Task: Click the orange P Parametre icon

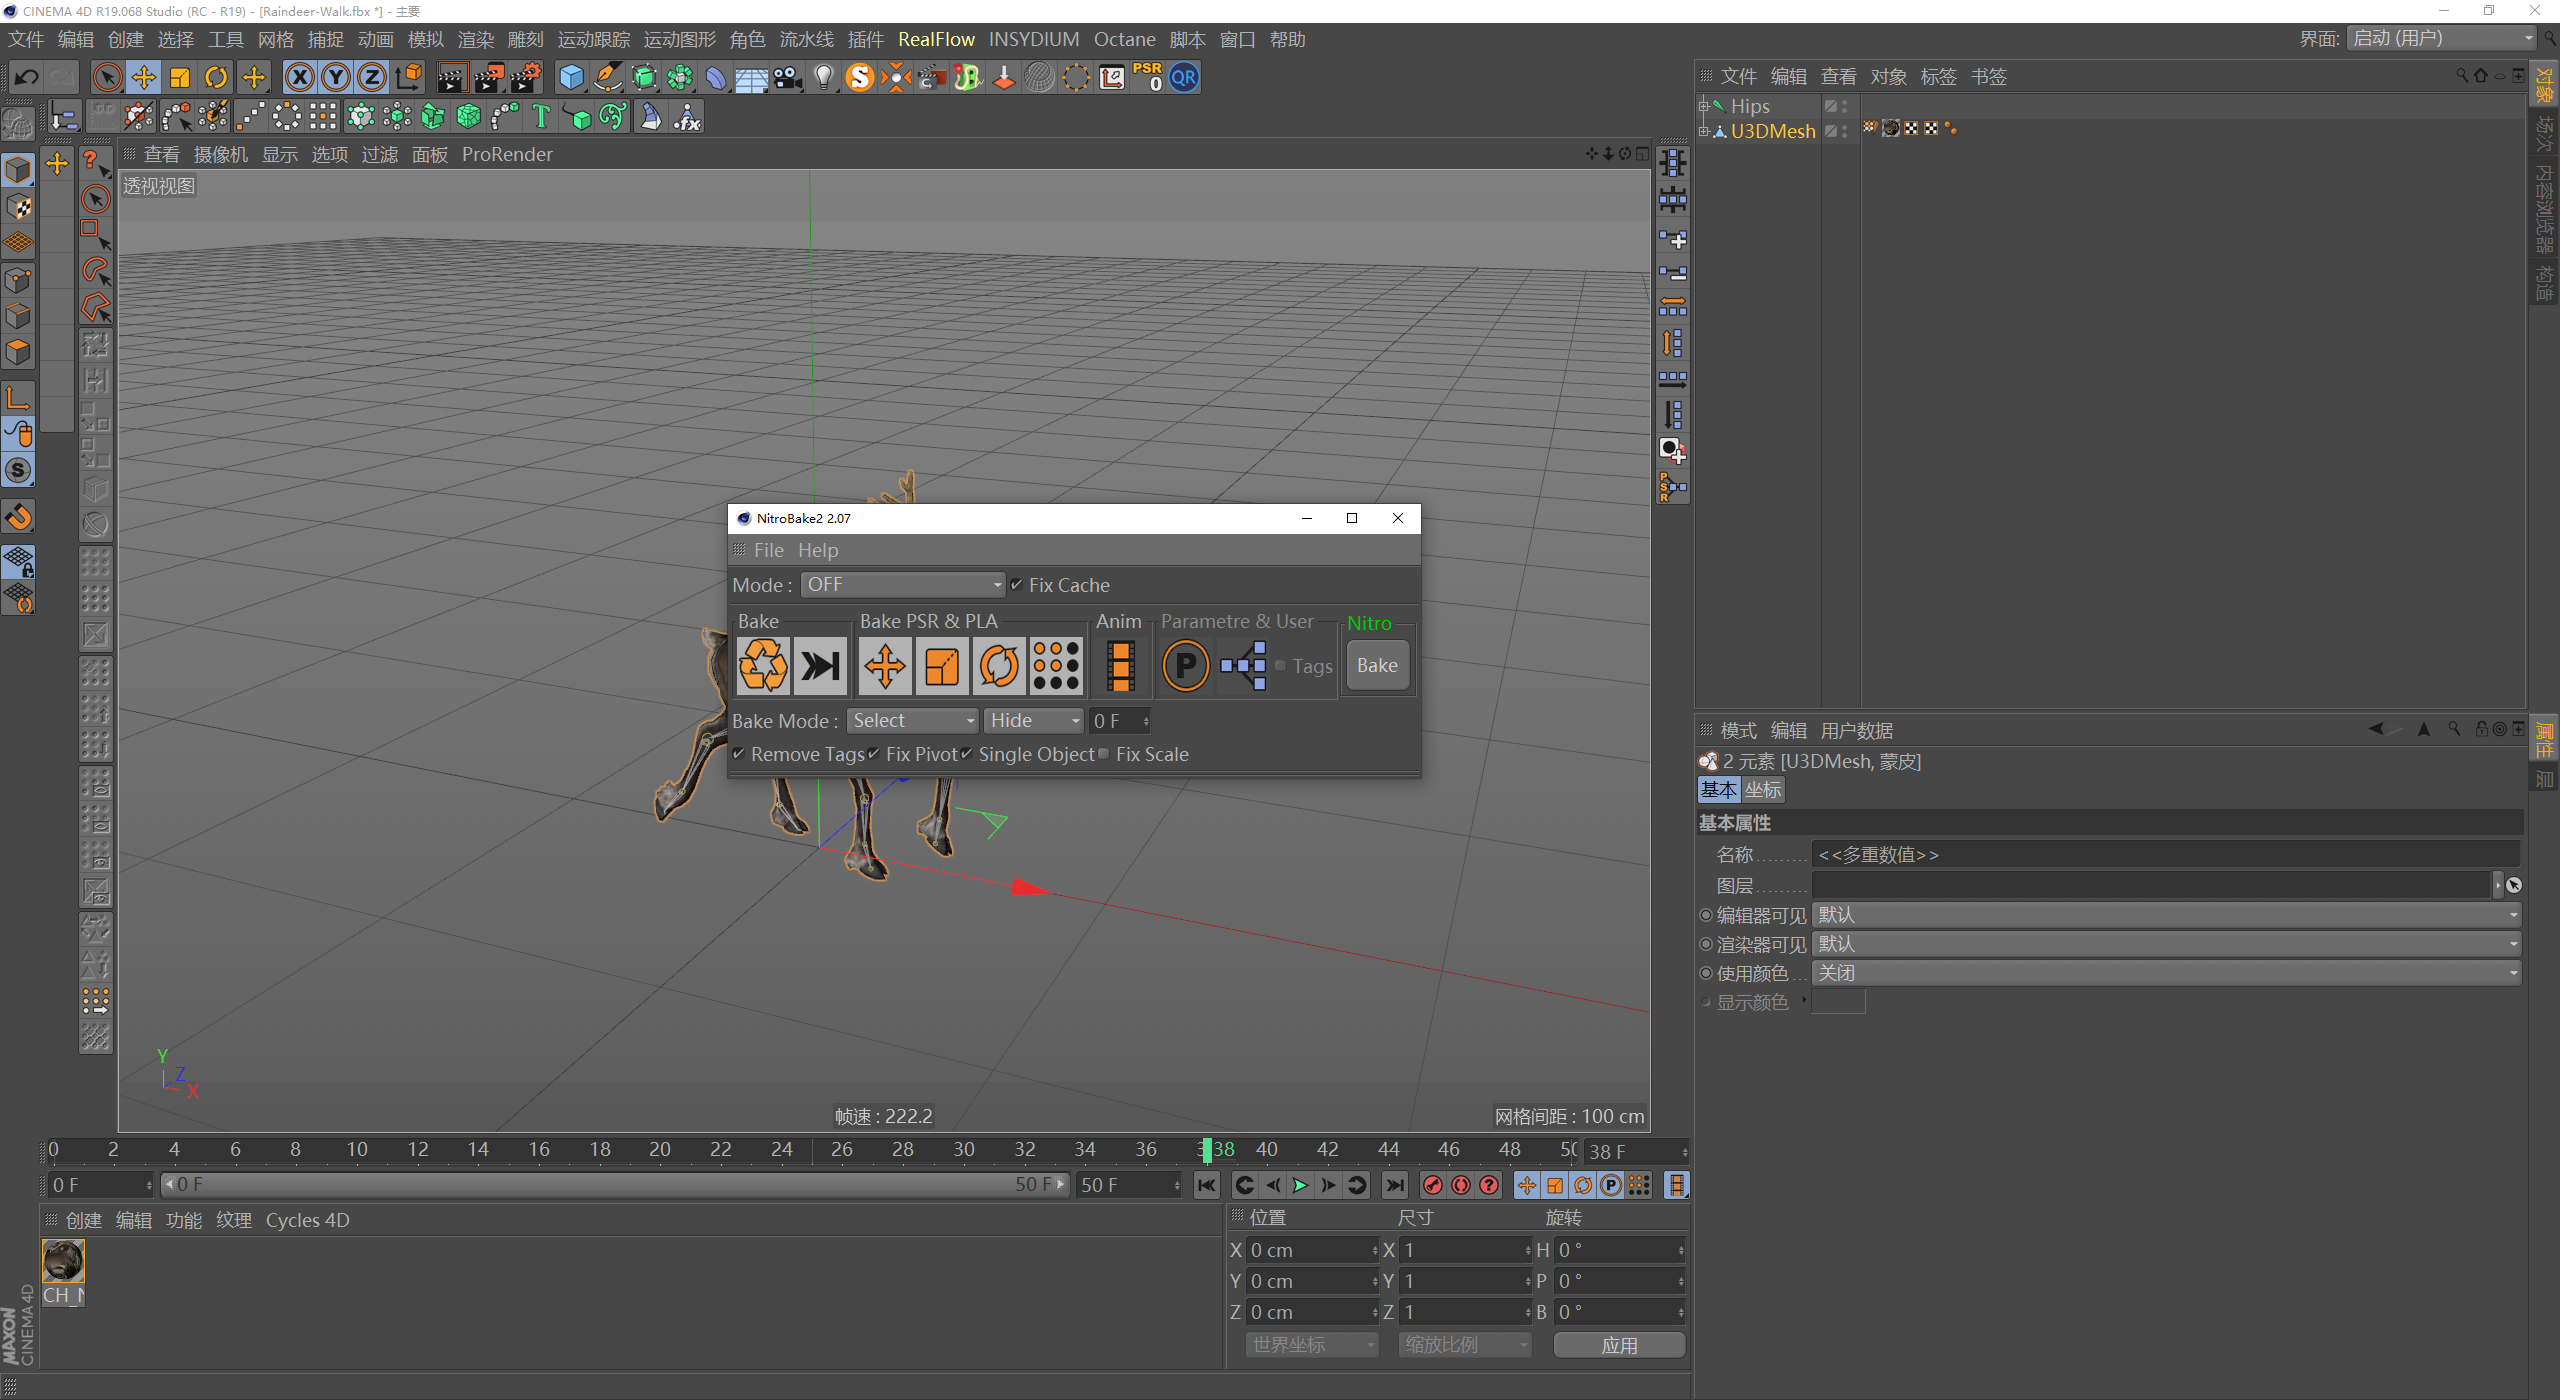Action: pos(1185,666)
